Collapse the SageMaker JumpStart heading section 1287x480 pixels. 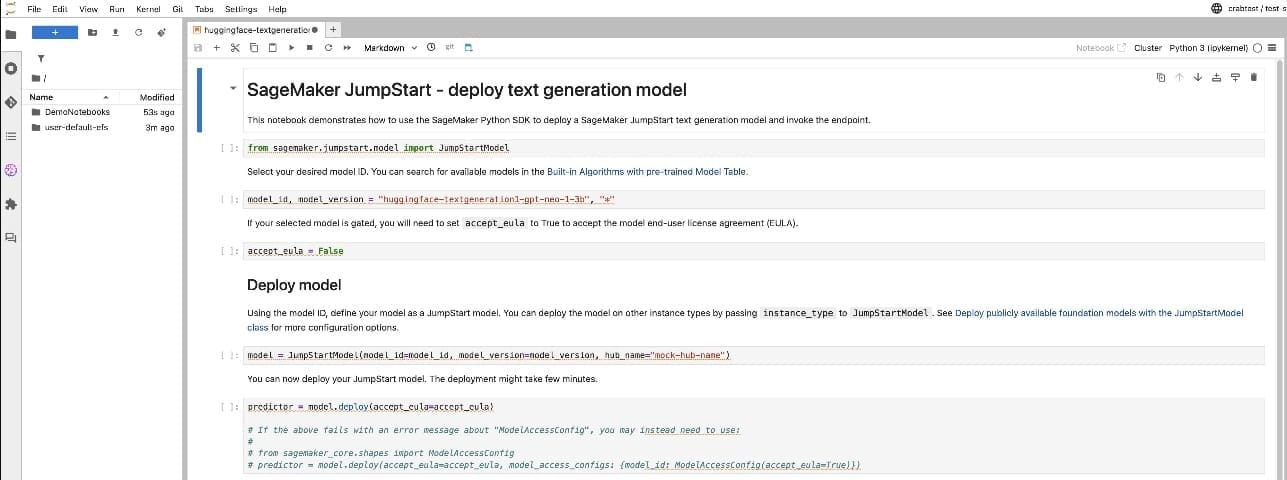pos(234,89)
